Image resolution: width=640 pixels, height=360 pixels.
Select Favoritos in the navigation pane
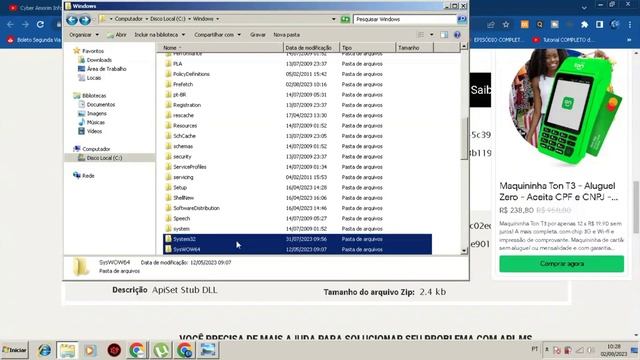tap(93, 51)
